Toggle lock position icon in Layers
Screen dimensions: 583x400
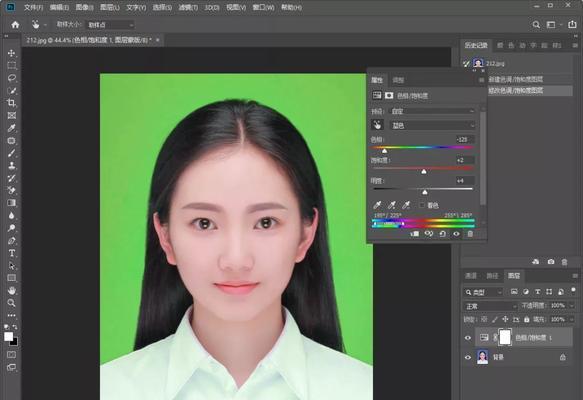click(x=505, y=319)
